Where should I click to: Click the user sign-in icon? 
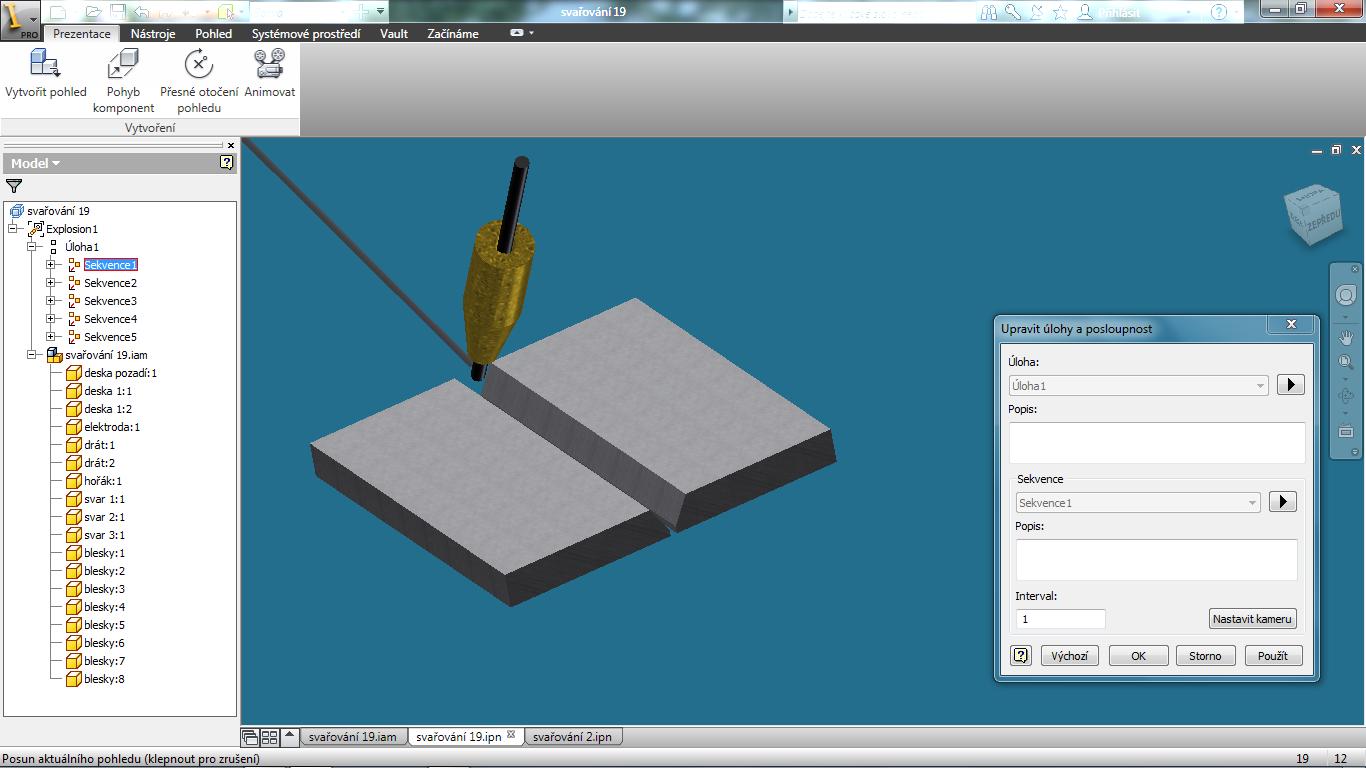[x=1086, y=12]
